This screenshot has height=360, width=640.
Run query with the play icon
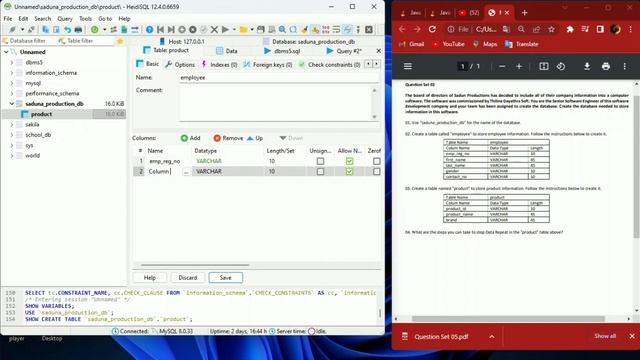pos(225,29)
